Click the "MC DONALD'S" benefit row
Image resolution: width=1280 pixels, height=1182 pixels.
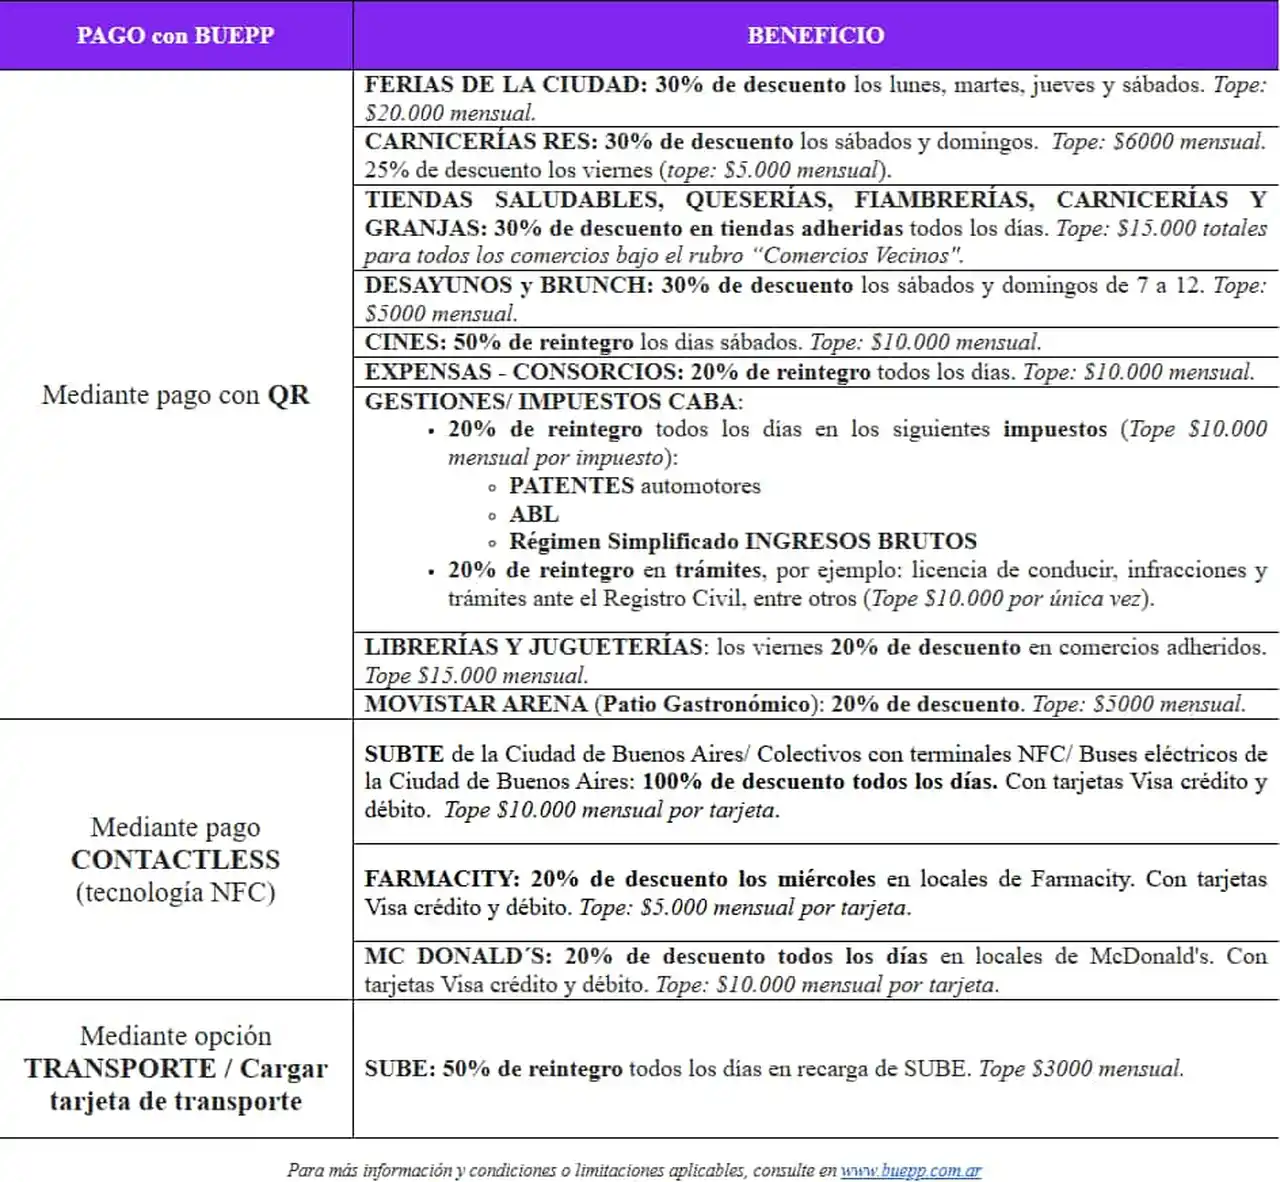pyautogui.click(x=816, y=970)
